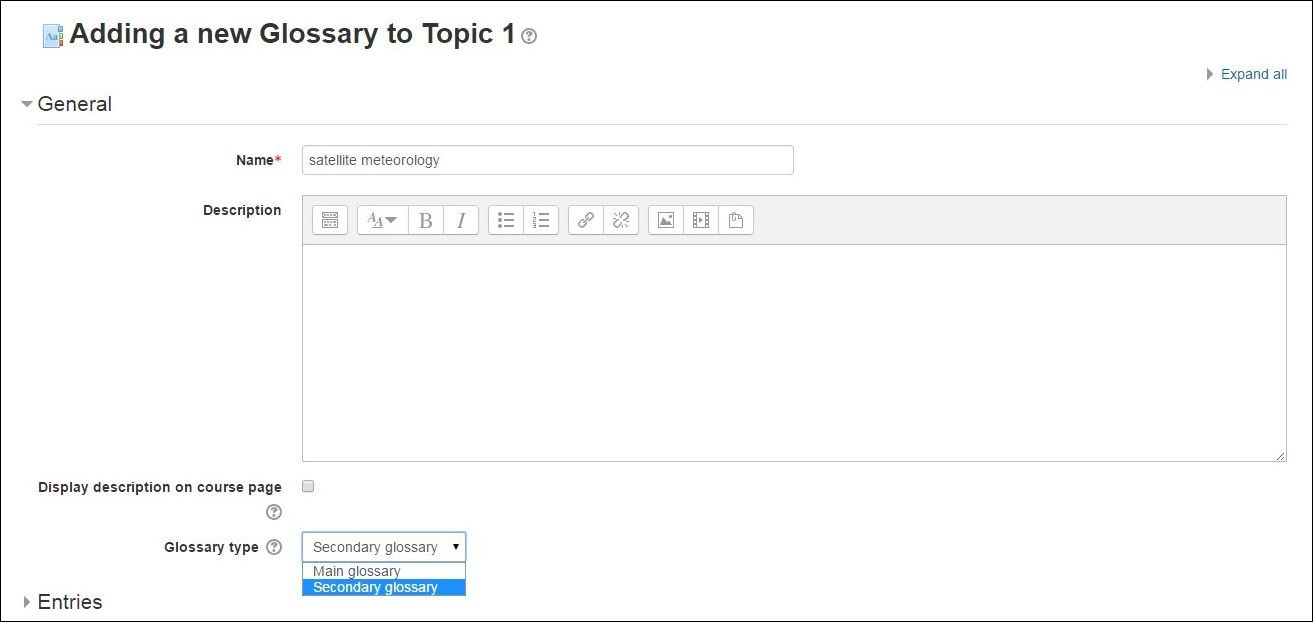Insert an ordered numbered list
This screenshot has width=1313, height=622.
(541, 220)
